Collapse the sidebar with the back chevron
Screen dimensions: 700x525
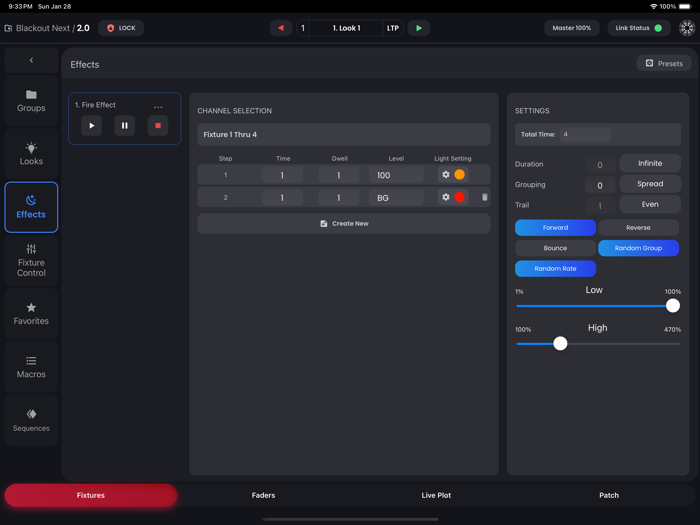[31, 60]
